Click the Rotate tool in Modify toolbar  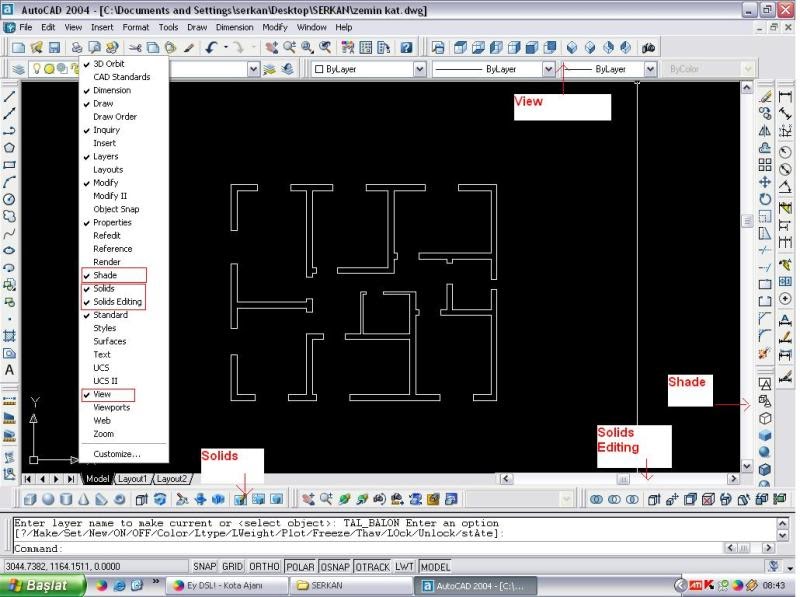(x=764, y=199)
